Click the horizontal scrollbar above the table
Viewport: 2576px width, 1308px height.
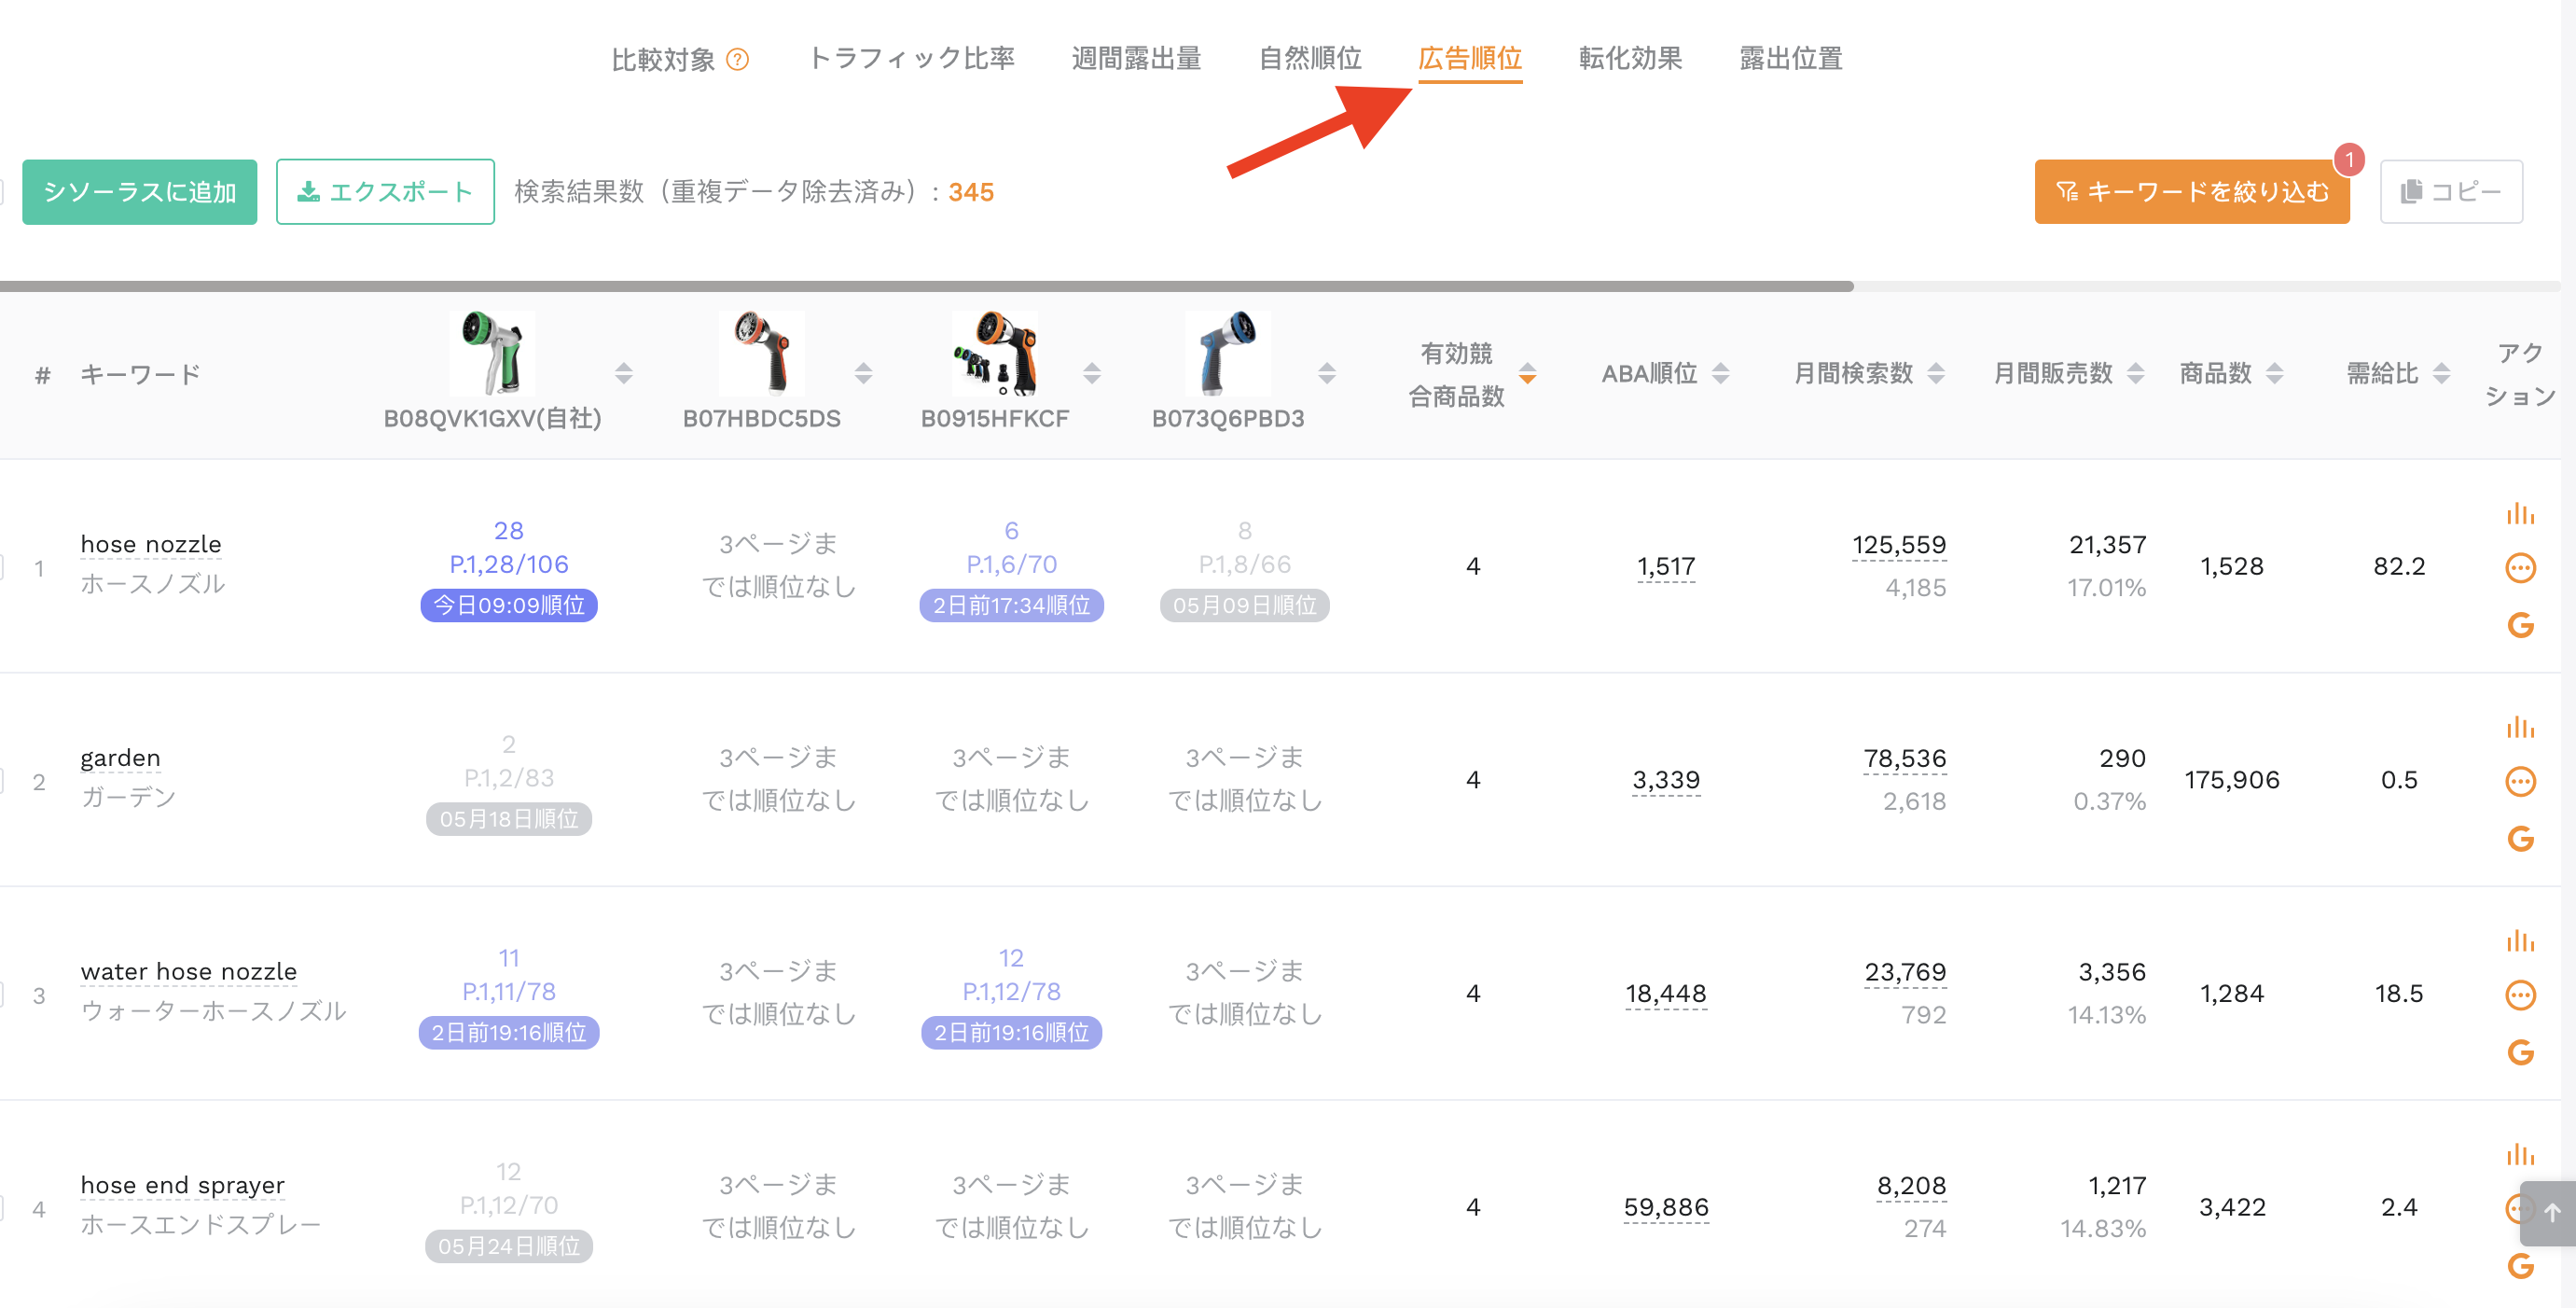(x=926, y=286)
